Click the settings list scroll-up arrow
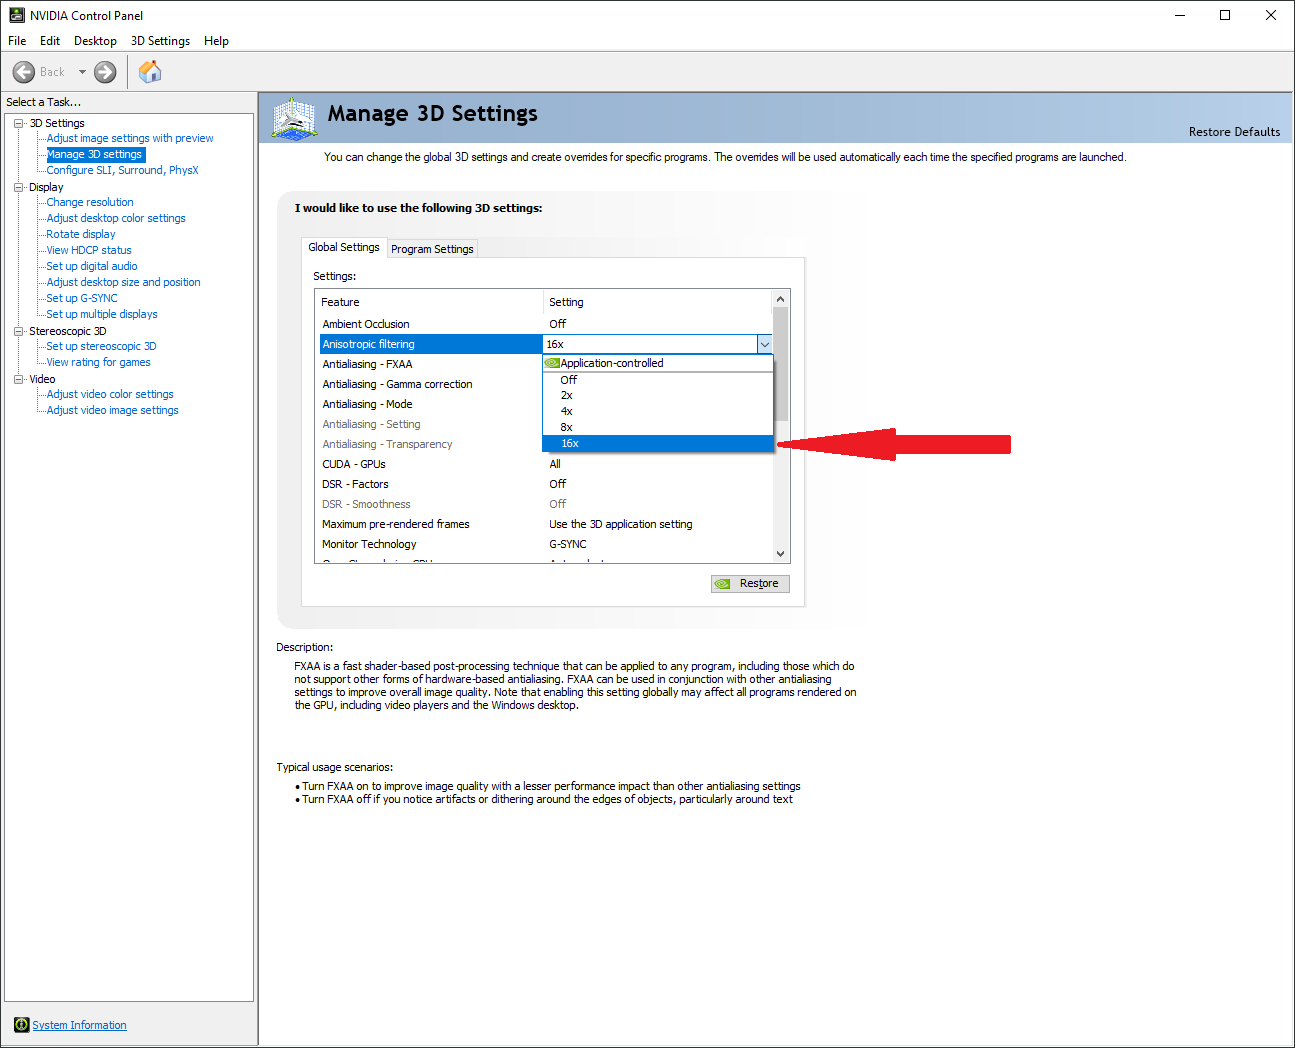The image size is (1295, 1048). tap(781, 299)
